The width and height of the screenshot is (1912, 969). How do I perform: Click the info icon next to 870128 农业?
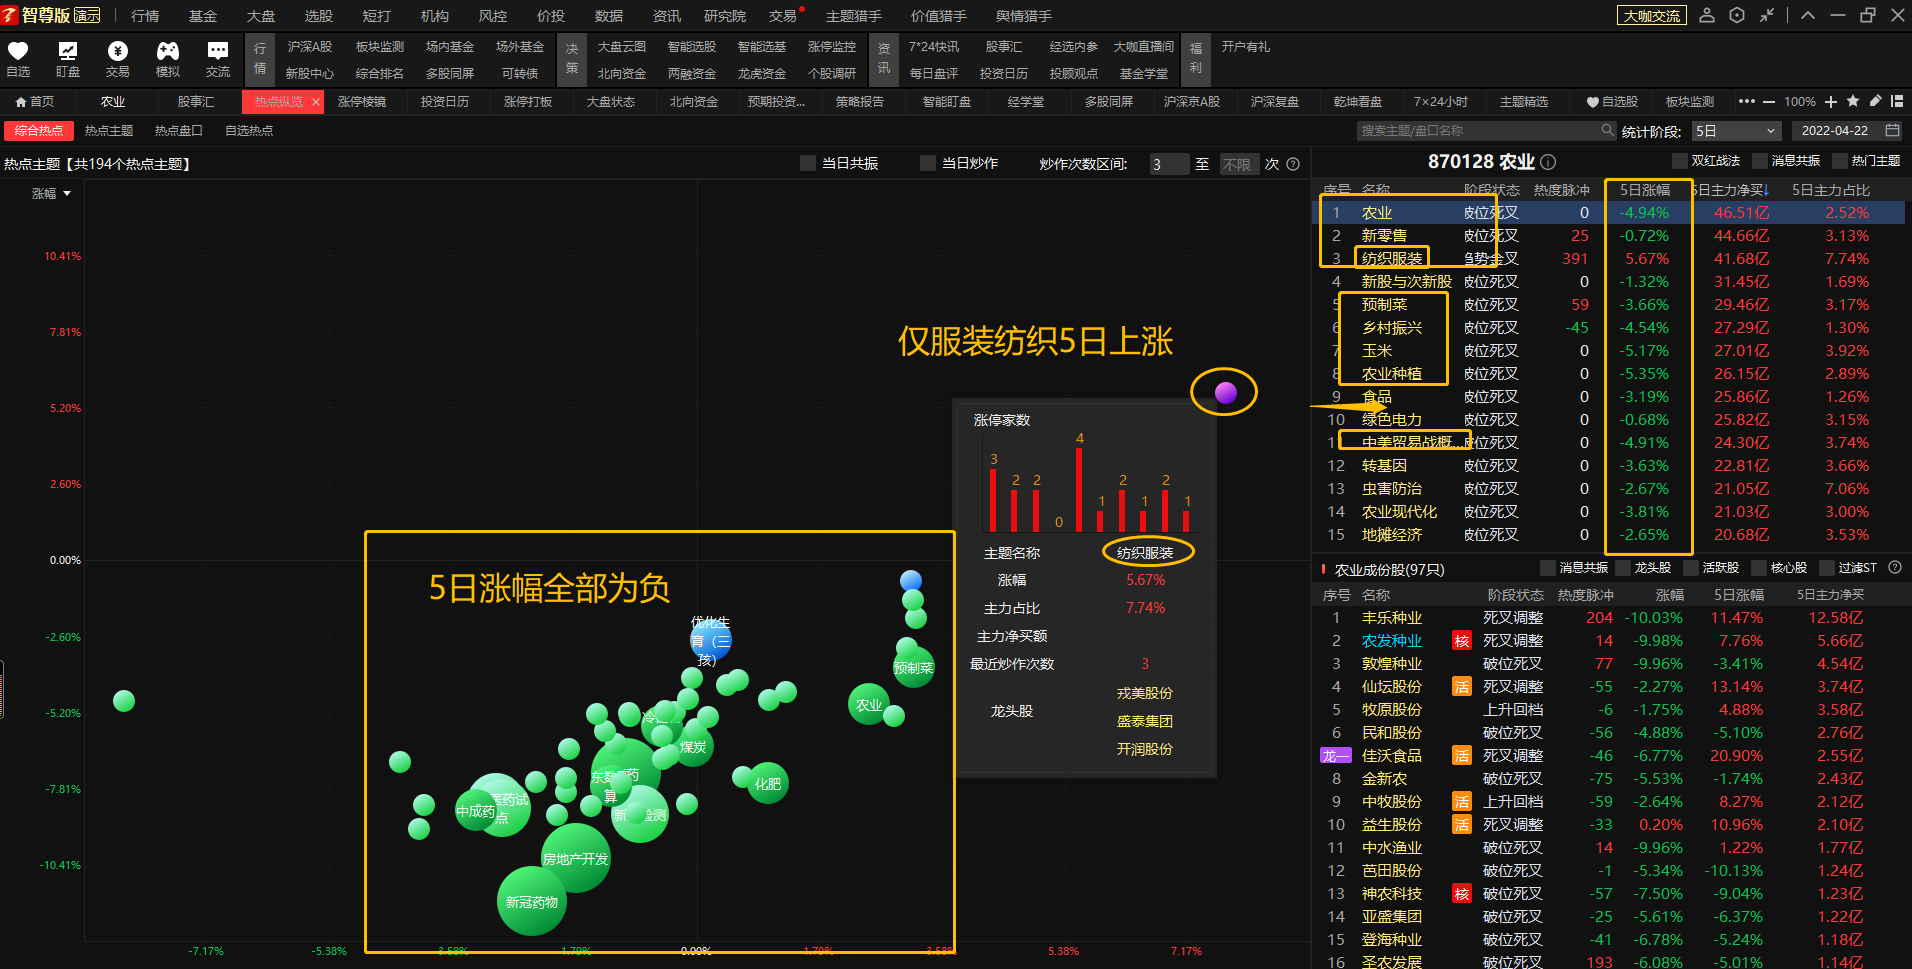[x=1548, y=162]
